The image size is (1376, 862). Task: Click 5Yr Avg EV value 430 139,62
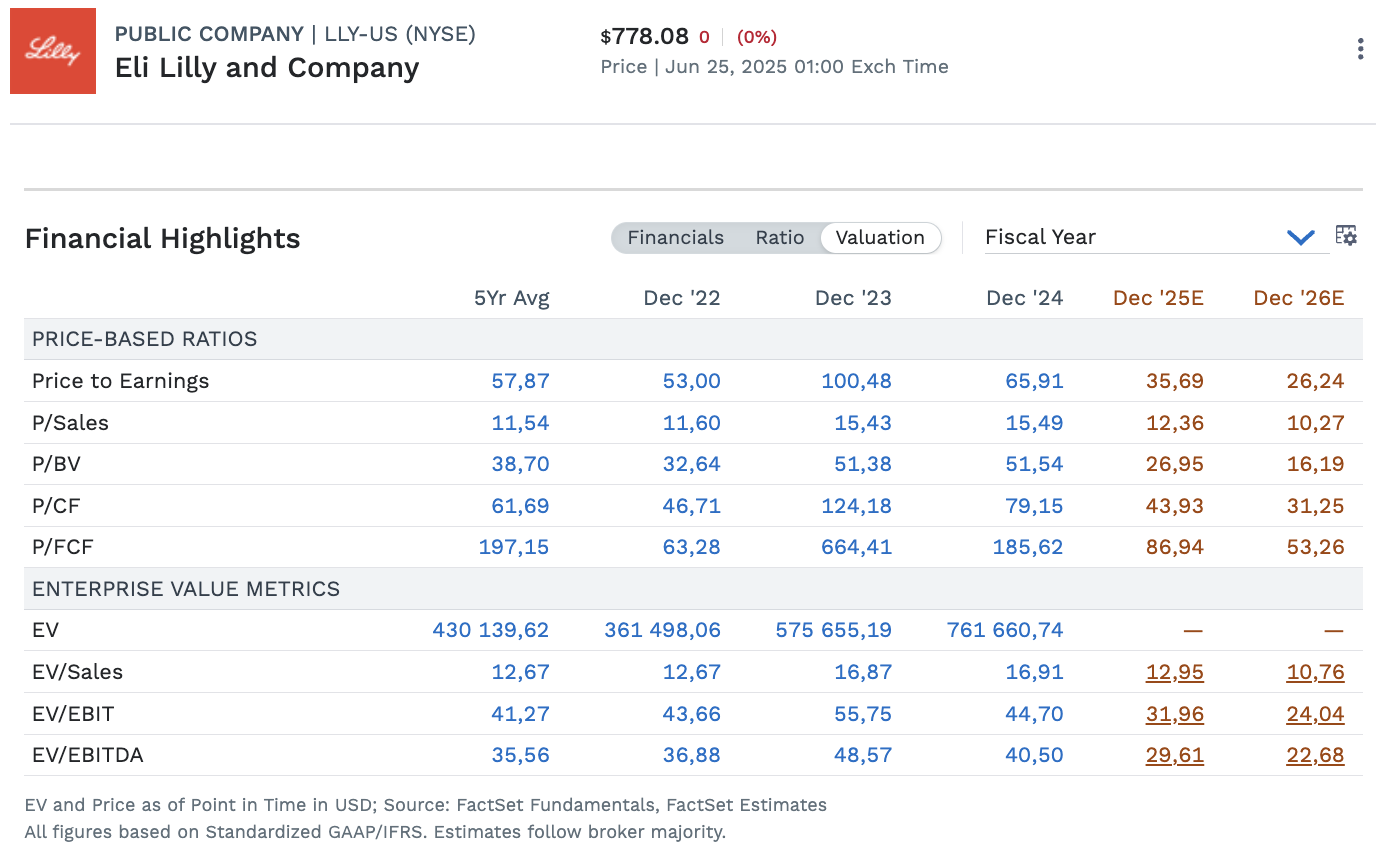click(491, 630)
